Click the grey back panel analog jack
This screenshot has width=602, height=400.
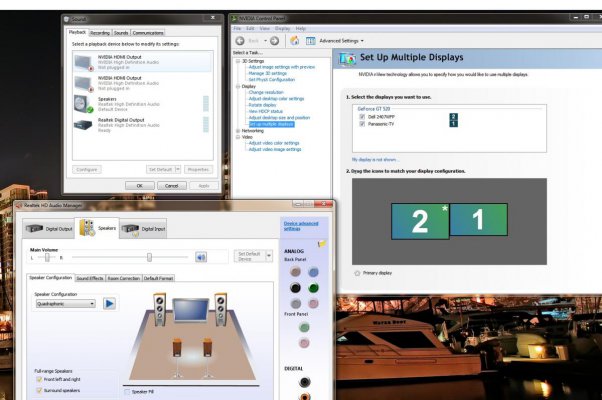click(x=295, y=303)
